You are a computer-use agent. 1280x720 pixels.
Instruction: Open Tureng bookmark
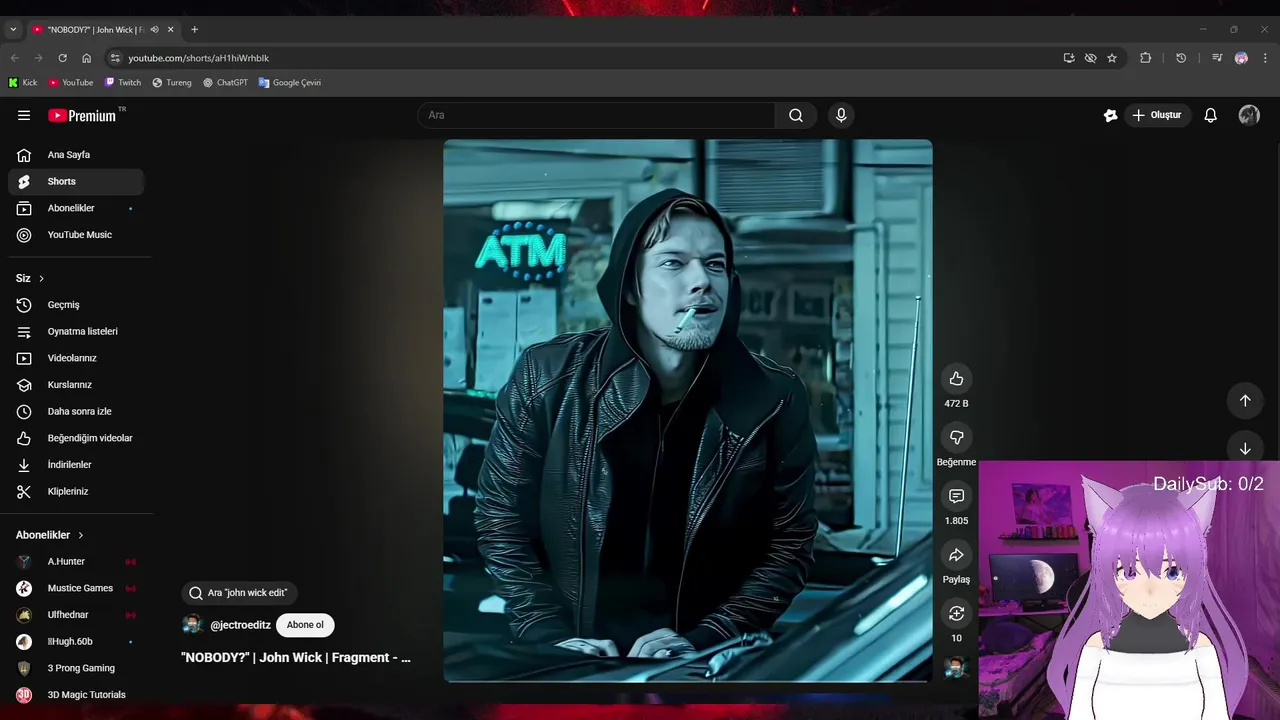coord(172,83)
